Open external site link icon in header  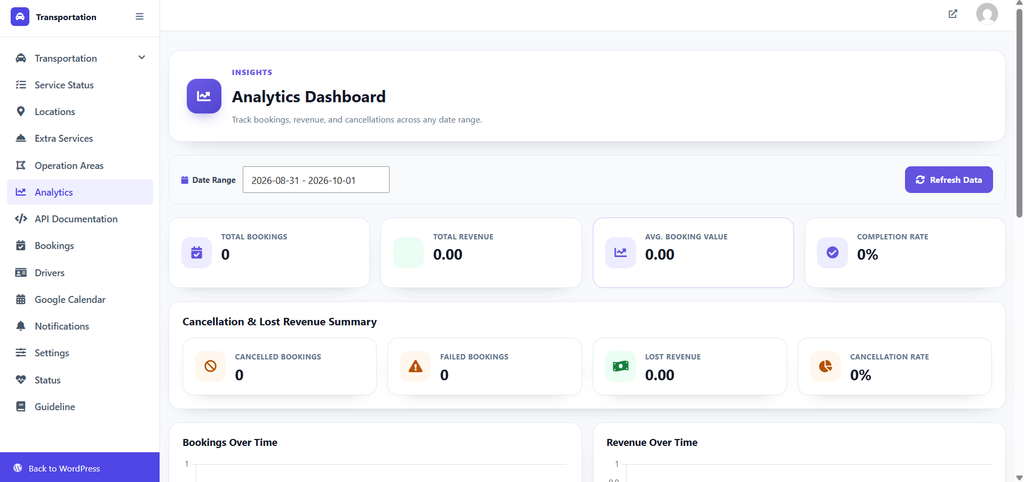click(953, 14)
